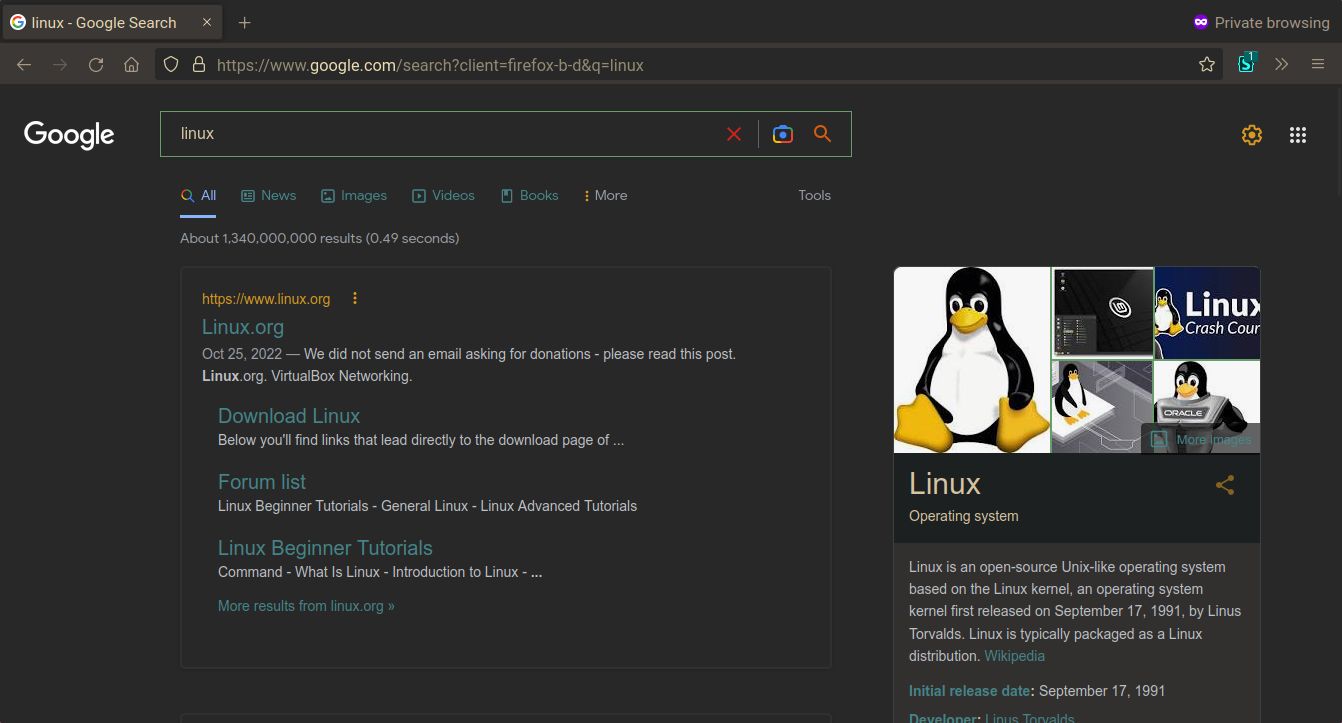This screenshot has width=1342, height=723.
Task: Open result options beside linux.org URL
Action: click(355, 298)
